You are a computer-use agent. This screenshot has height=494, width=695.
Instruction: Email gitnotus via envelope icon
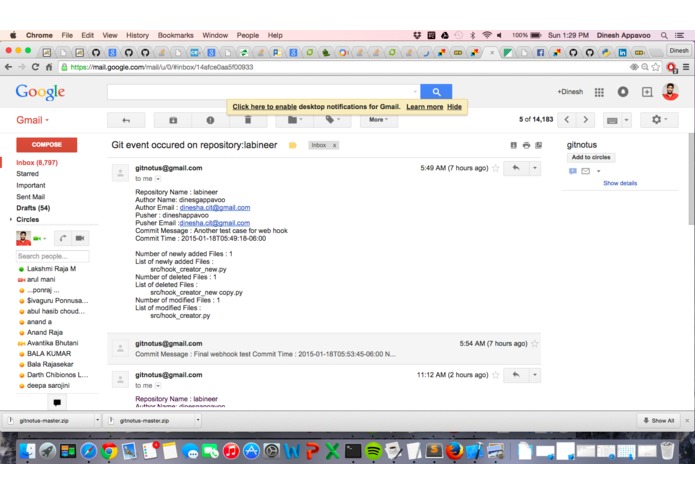586,171
